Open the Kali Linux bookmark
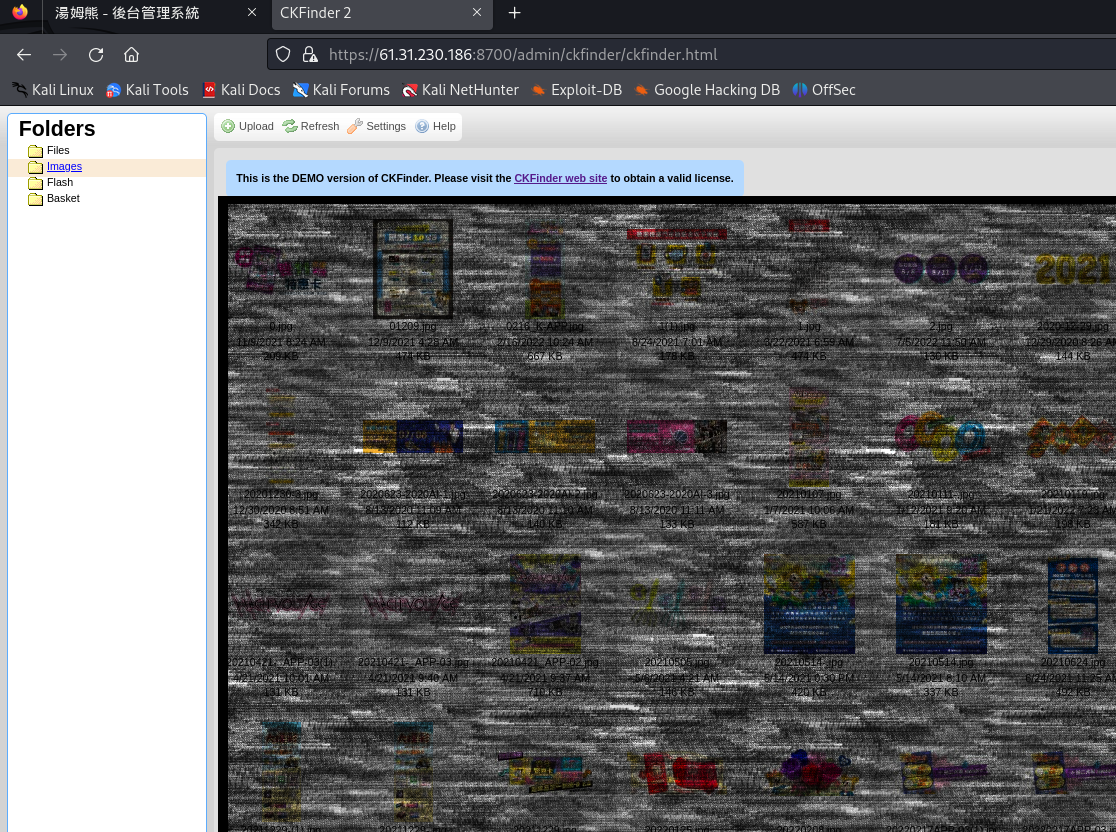Screen dimensions: 1116x832 [53, 90]
